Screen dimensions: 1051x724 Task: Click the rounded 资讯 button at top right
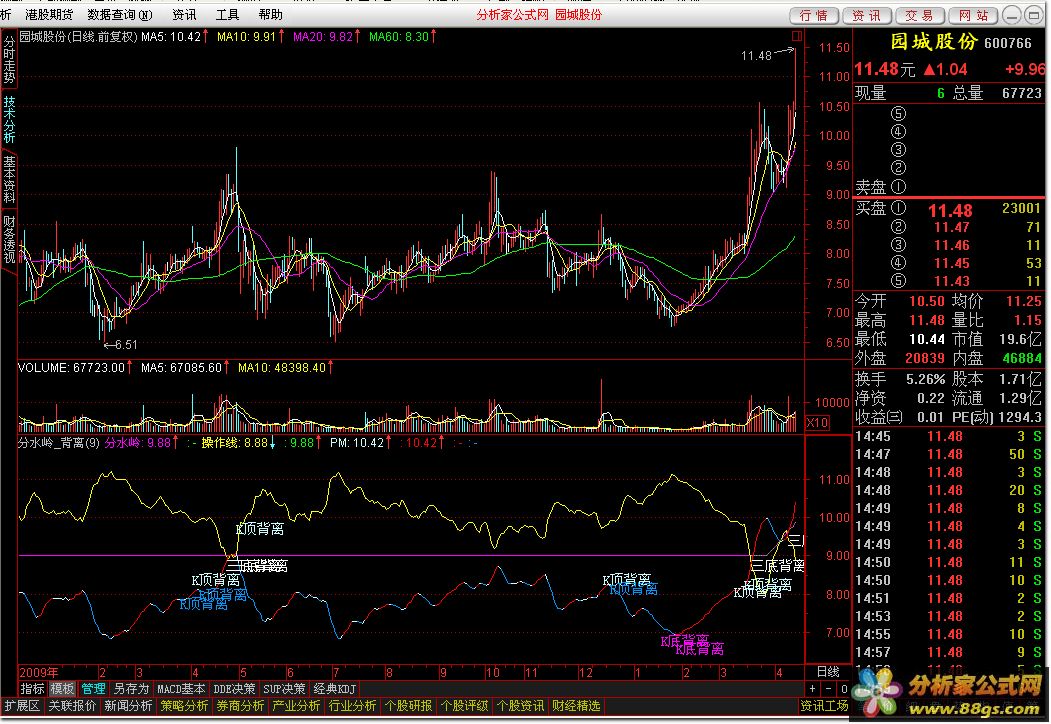(867, 15)
